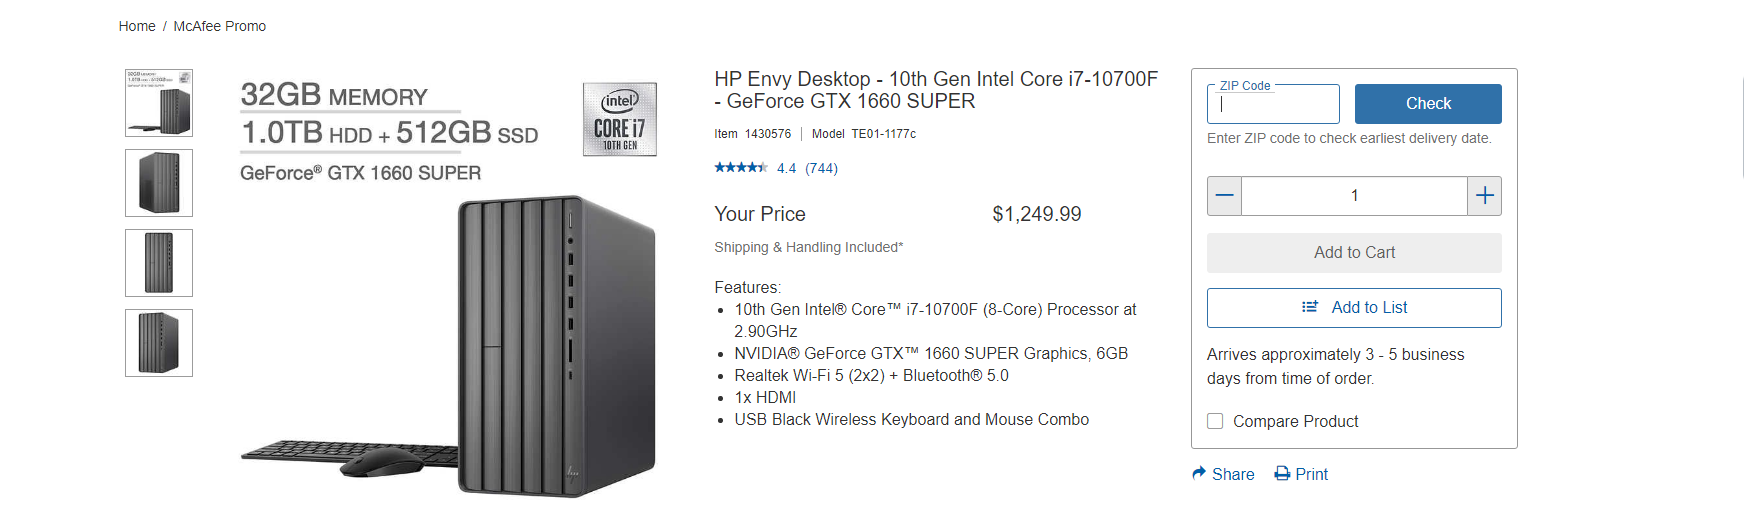Click the quantity number field
Screen dimensions: 1744x506
point(1354,196)
